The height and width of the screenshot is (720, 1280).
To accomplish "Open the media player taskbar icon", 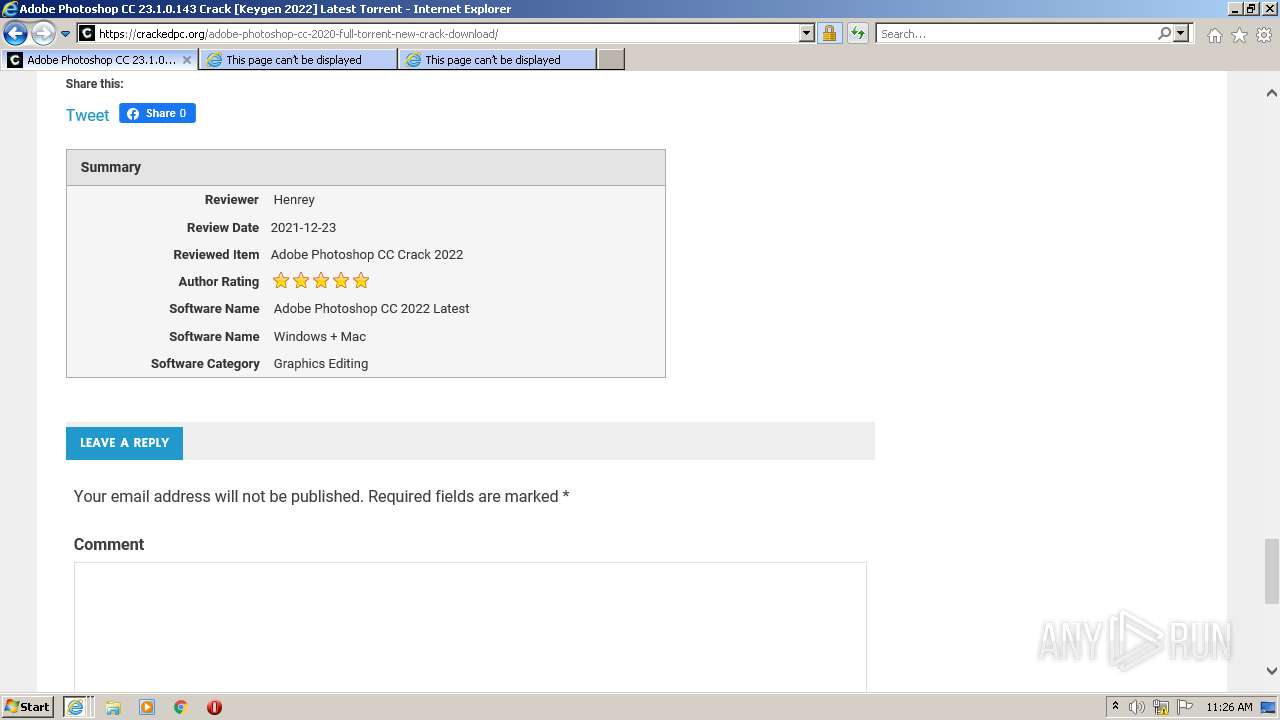I will pos(147,707).
